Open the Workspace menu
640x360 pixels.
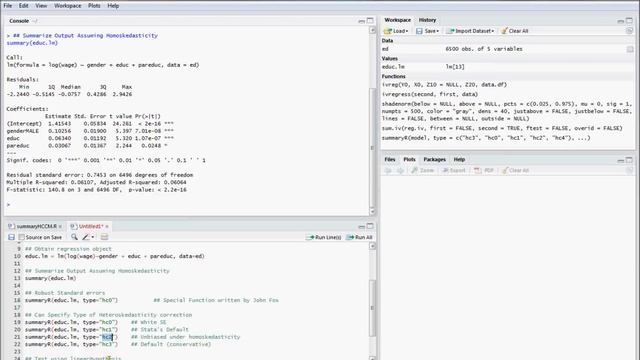[68, 6]
